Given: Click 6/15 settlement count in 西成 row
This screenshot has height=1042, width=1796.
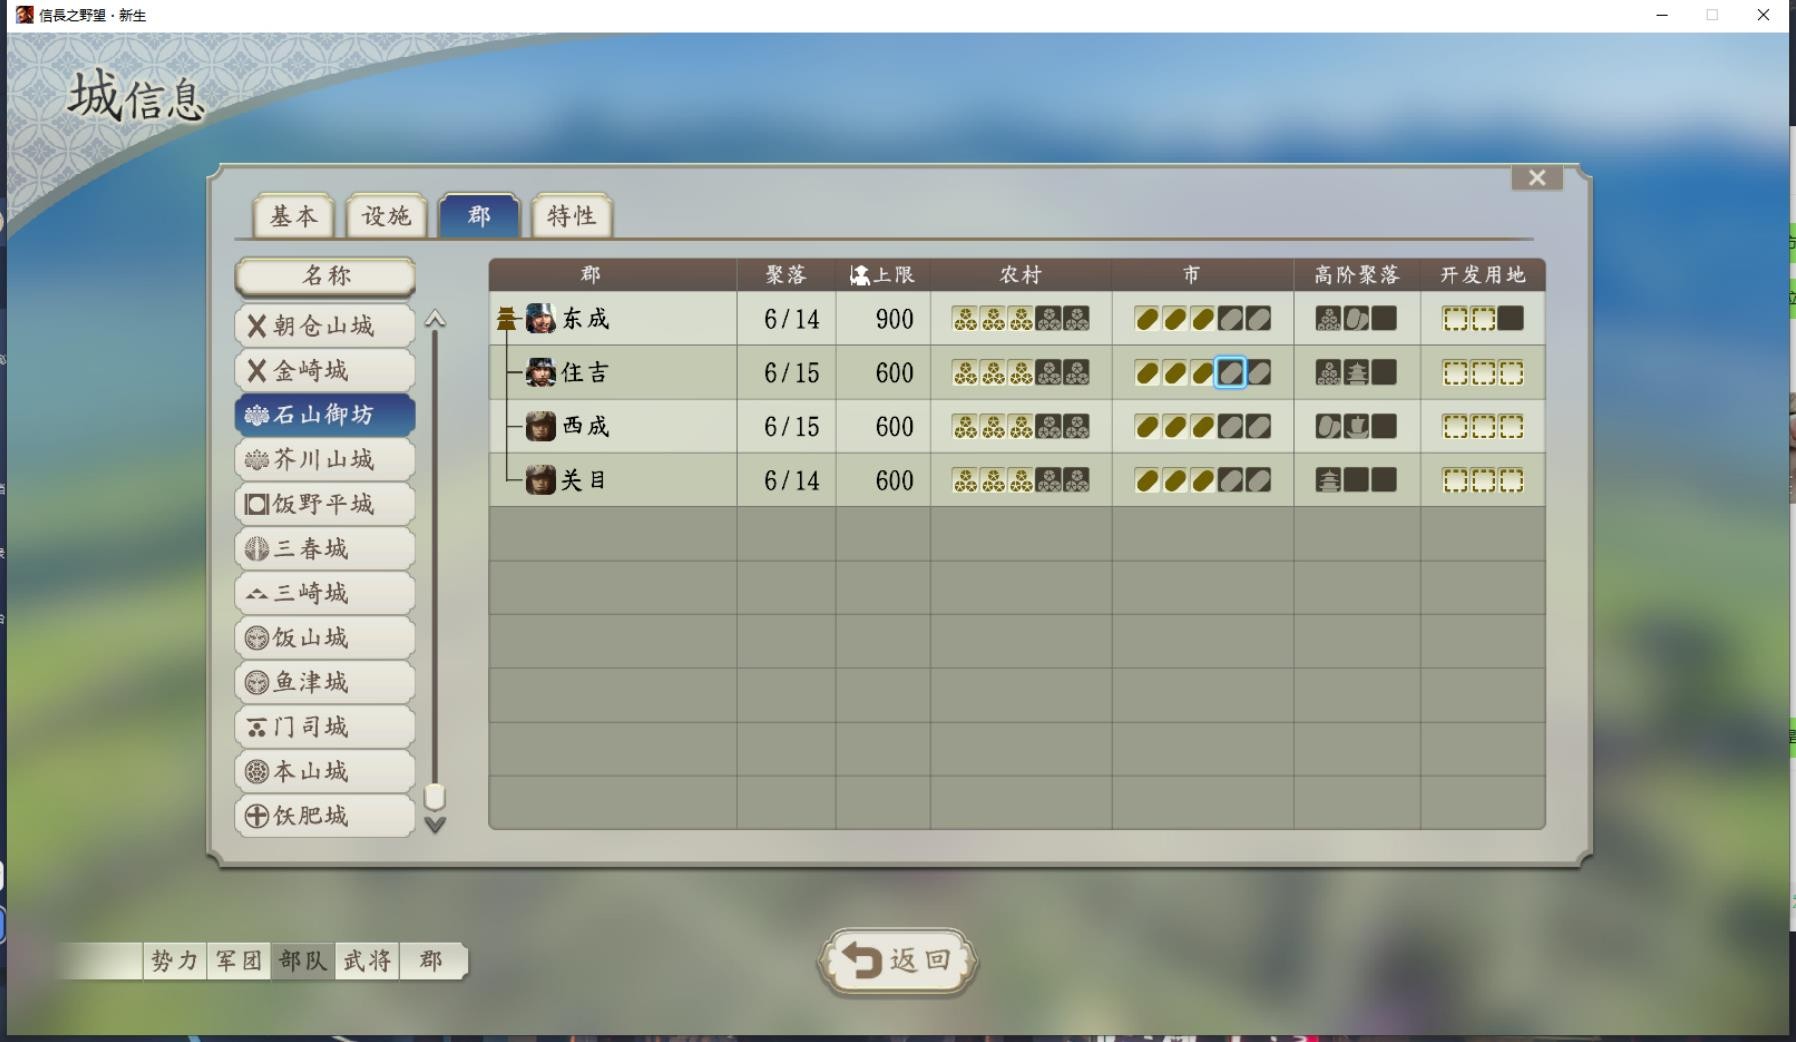Looking at the screenshot, I should [x=791, y=426].
